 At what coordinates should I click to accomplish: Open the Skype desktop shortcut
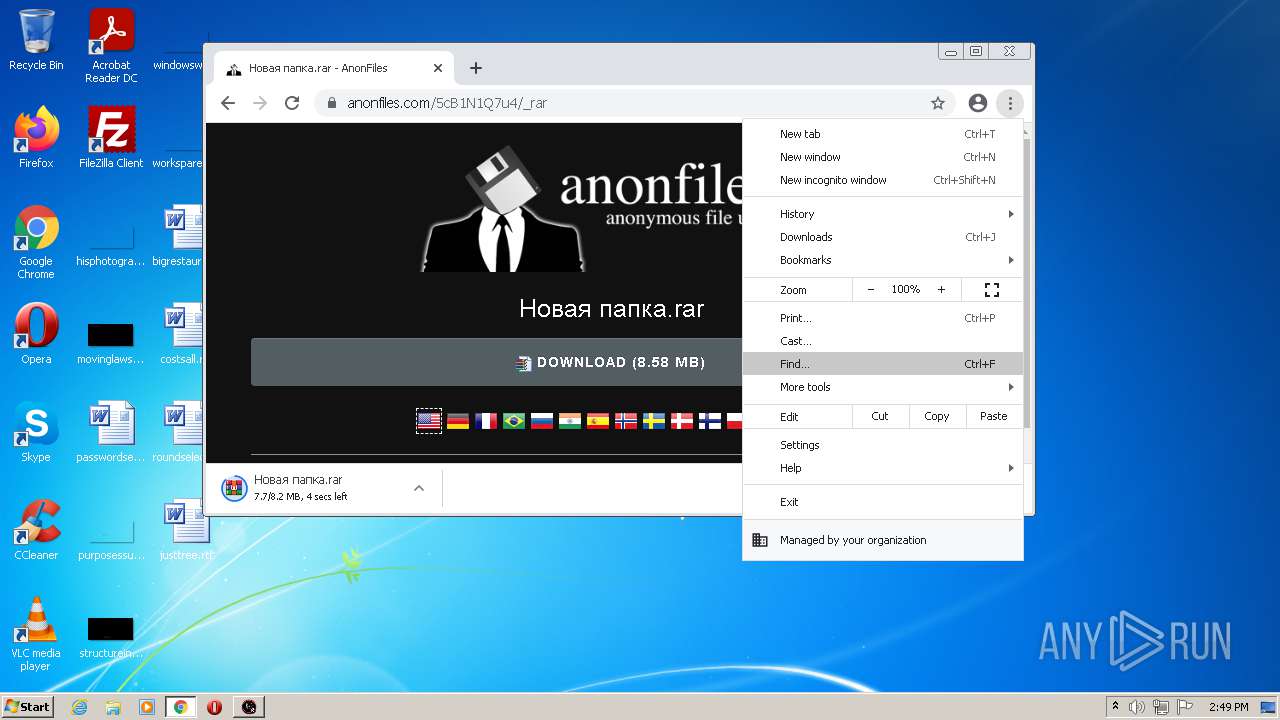(x=36, y=432)
